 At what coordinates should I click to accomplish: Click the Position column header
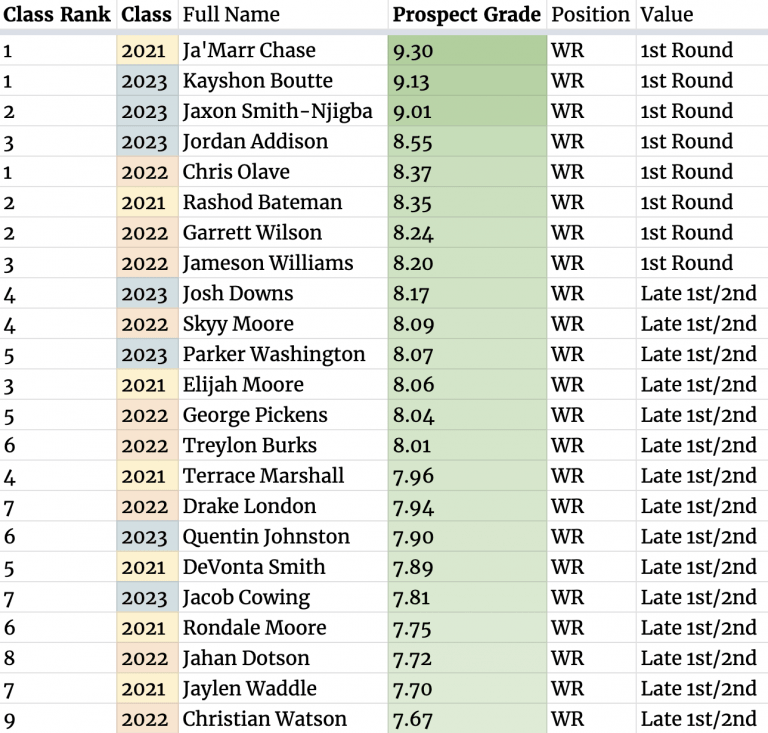pyautogui.click(x=591, y=15)
